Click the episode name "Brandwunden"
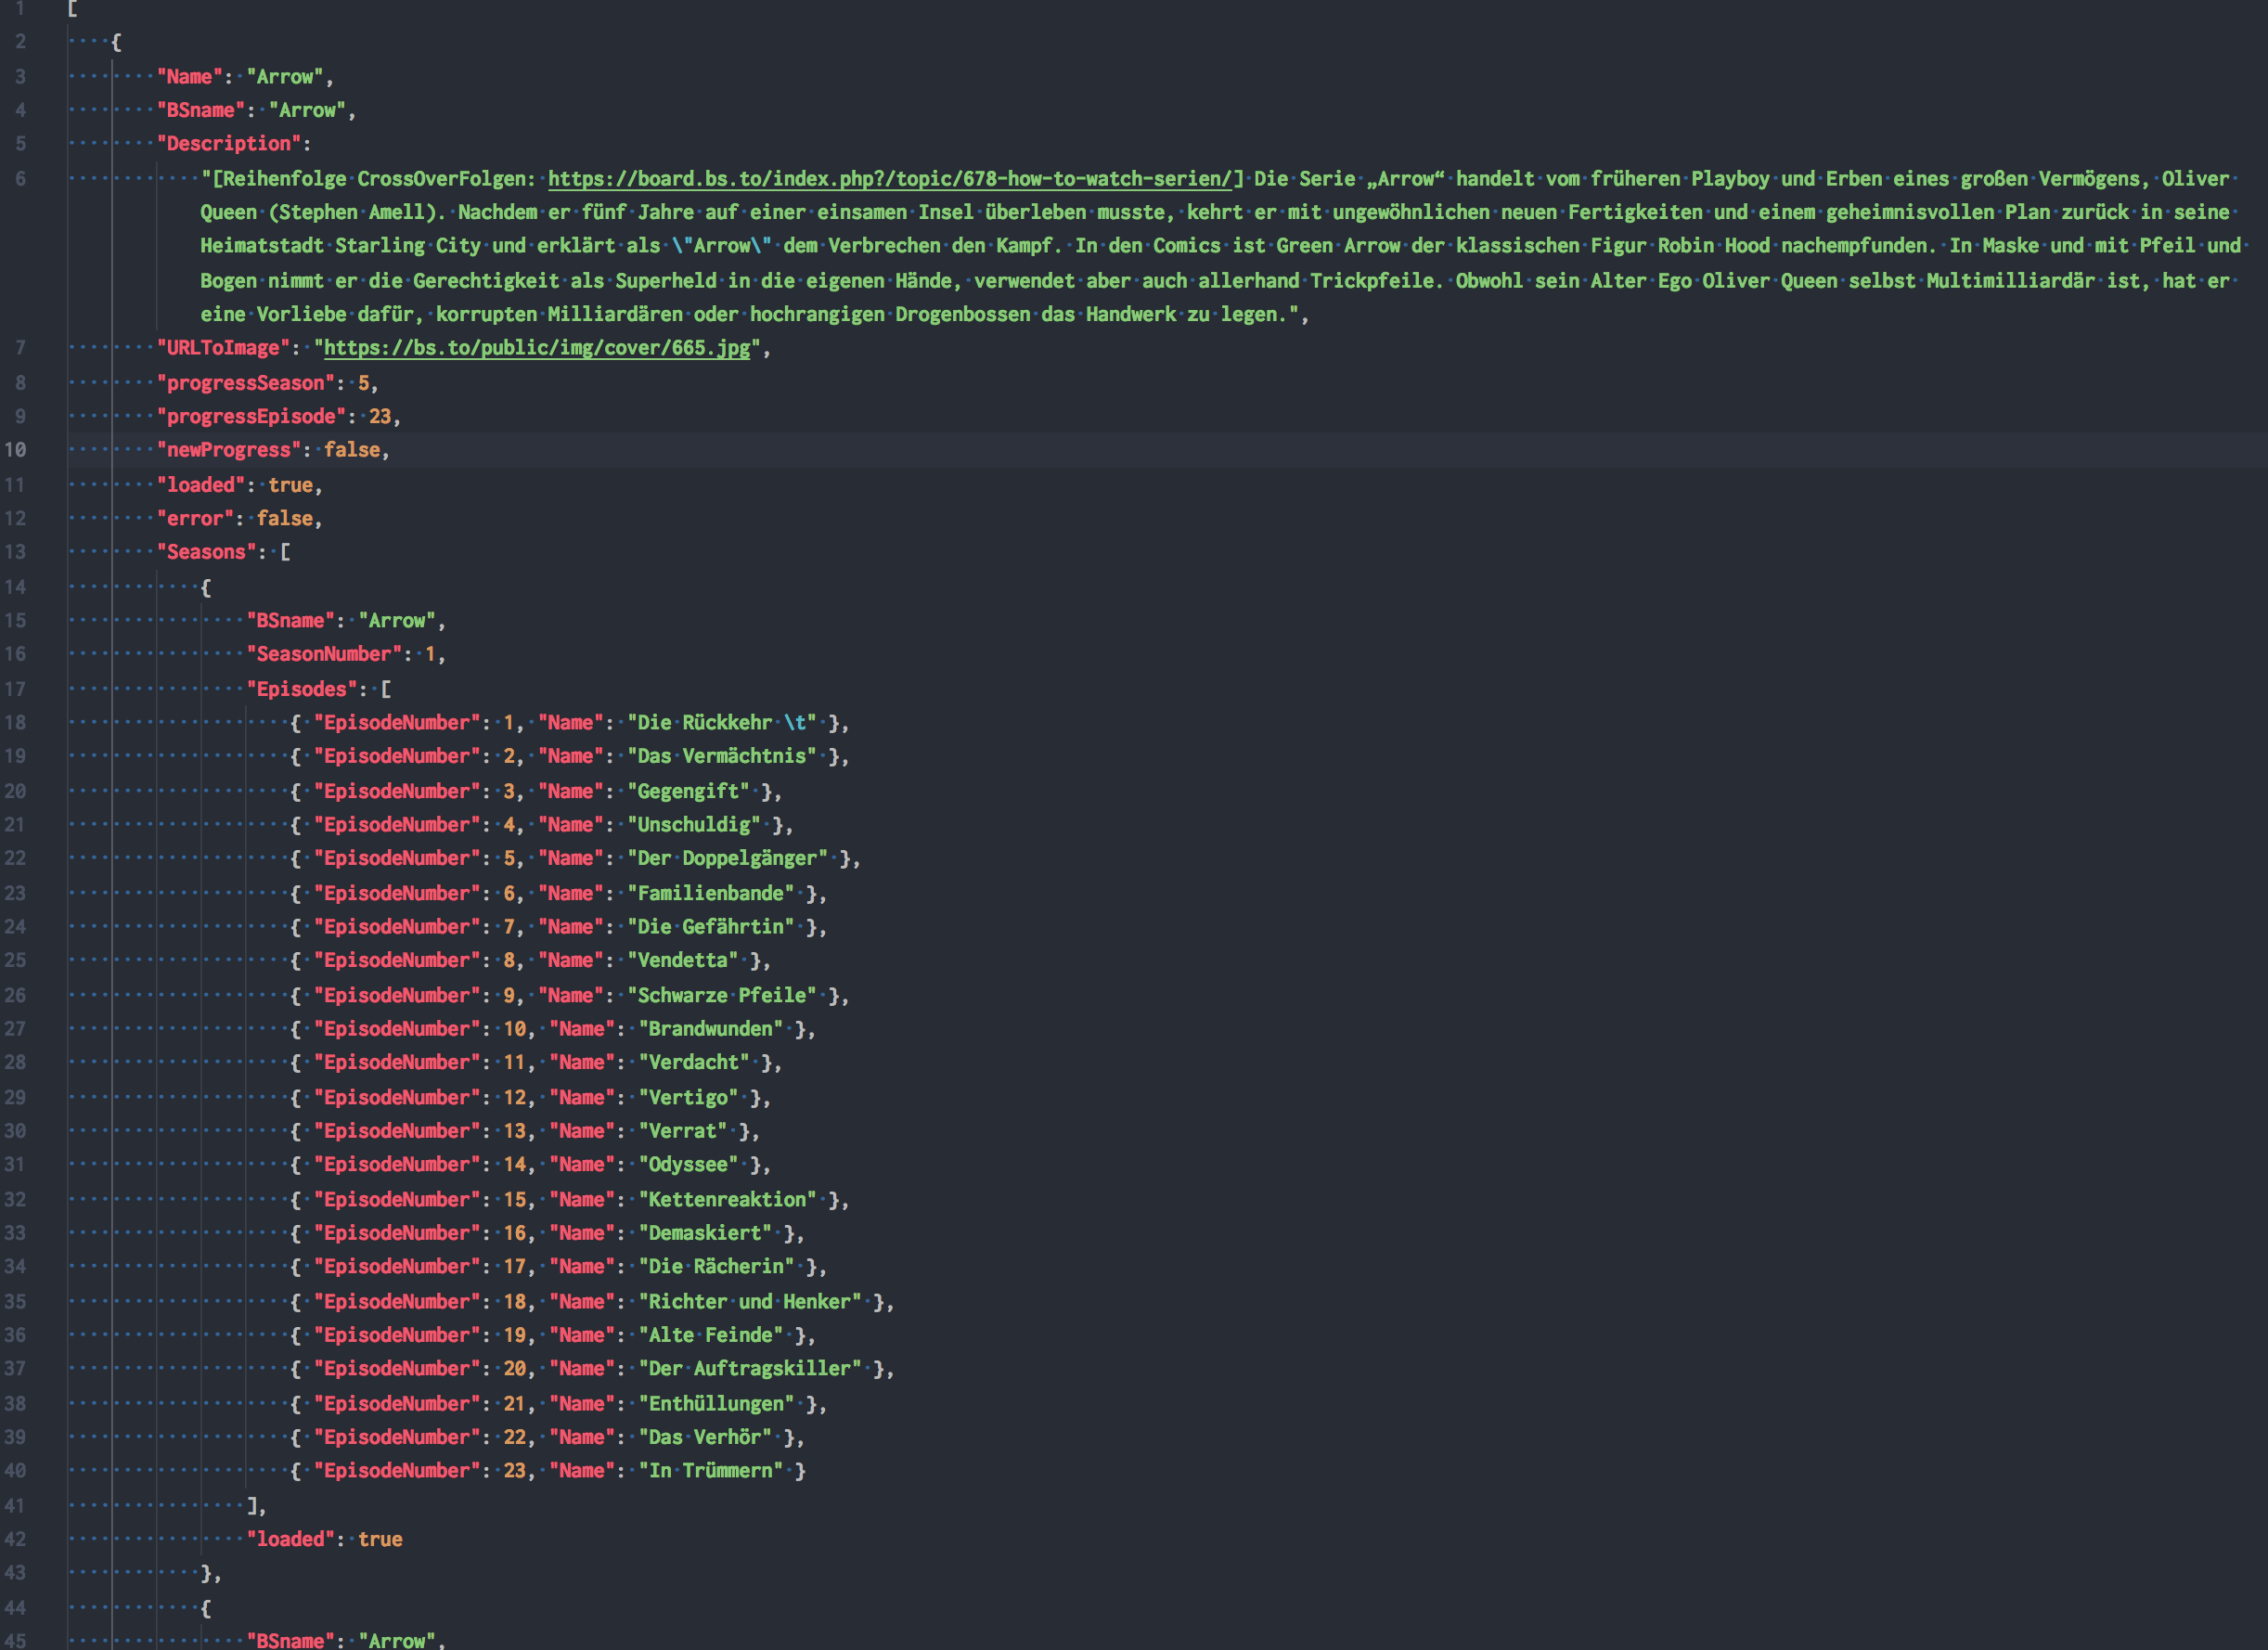This screenshot has width=2268, height=1650. 711,1029
